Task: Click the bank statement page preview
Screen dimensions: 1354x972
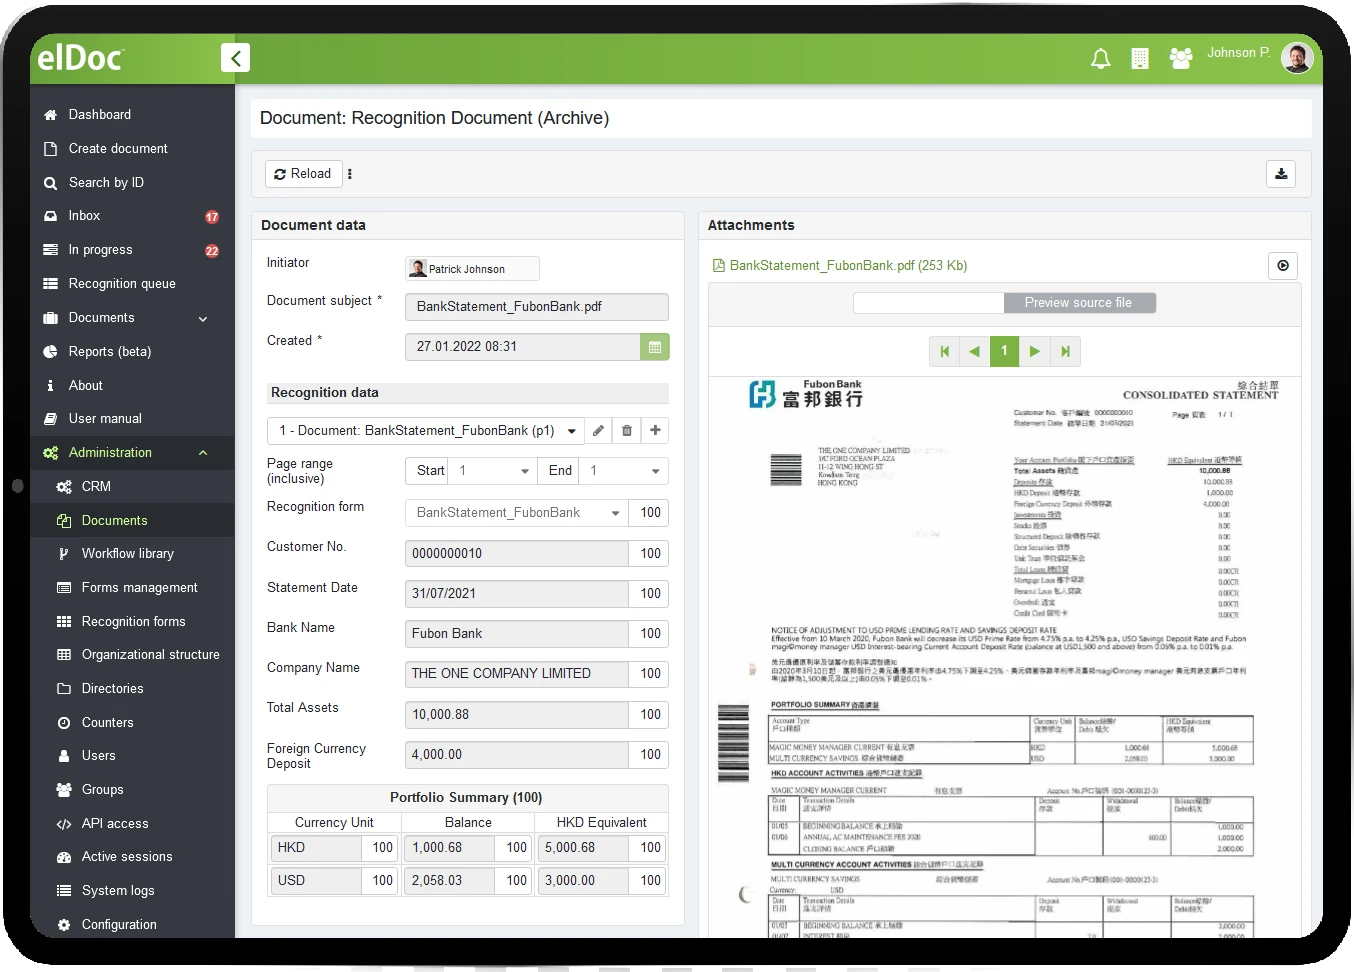Action: click(1005, 657)
